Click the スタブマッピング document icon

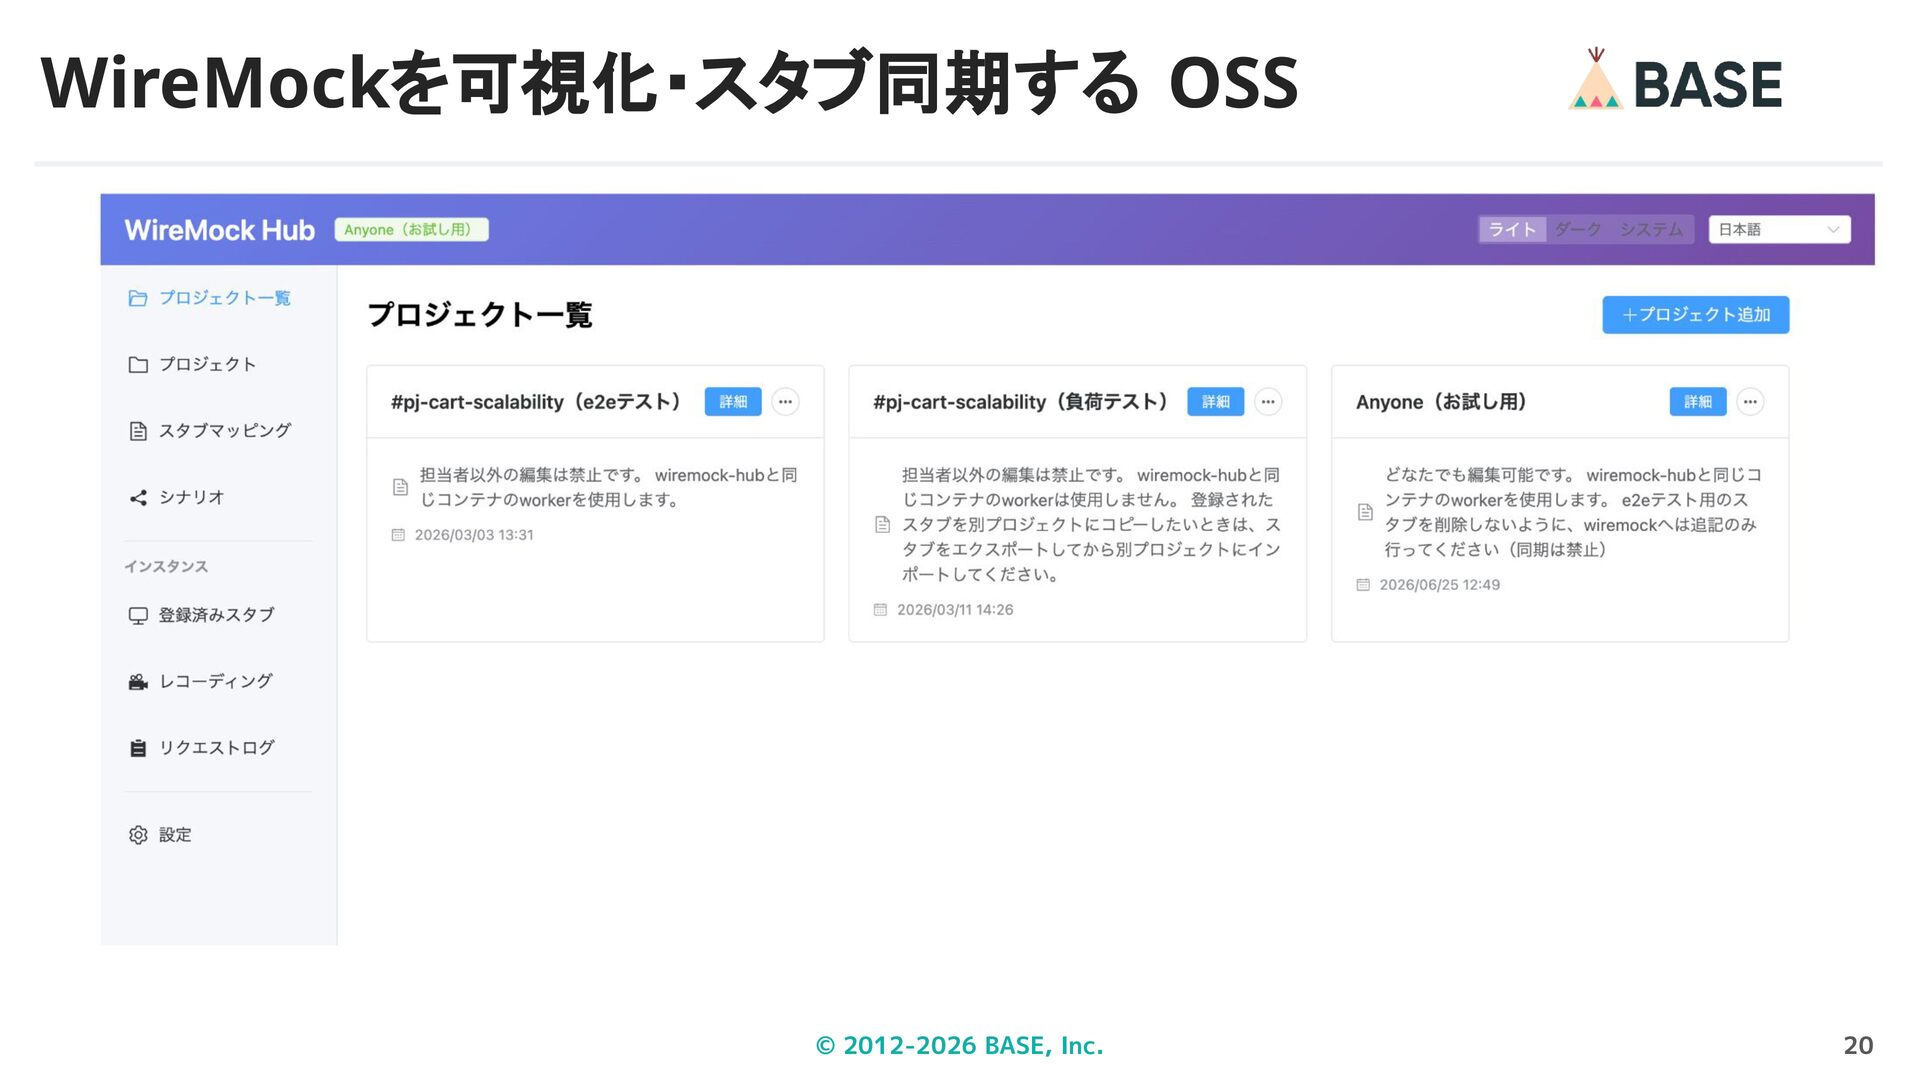(x=138, y=431)
